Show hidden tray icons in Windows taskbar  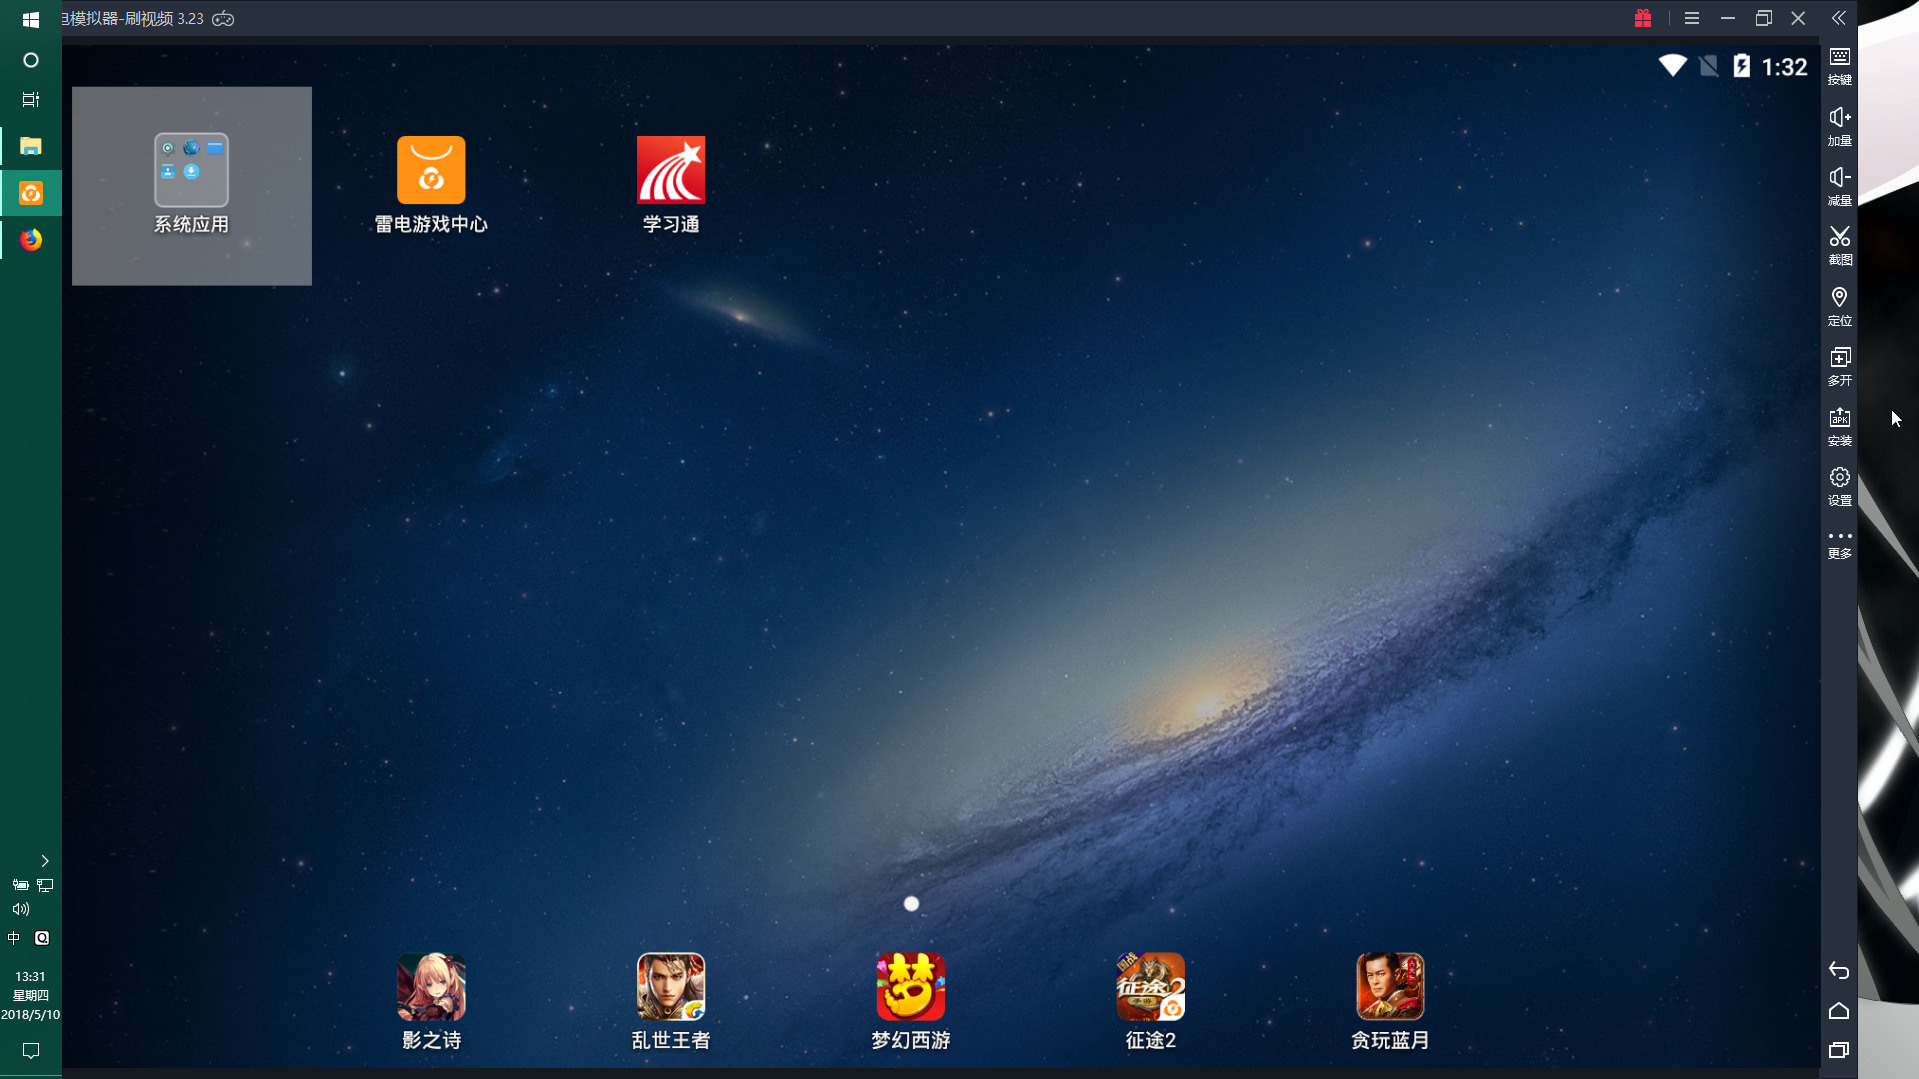tap(44, 861)
